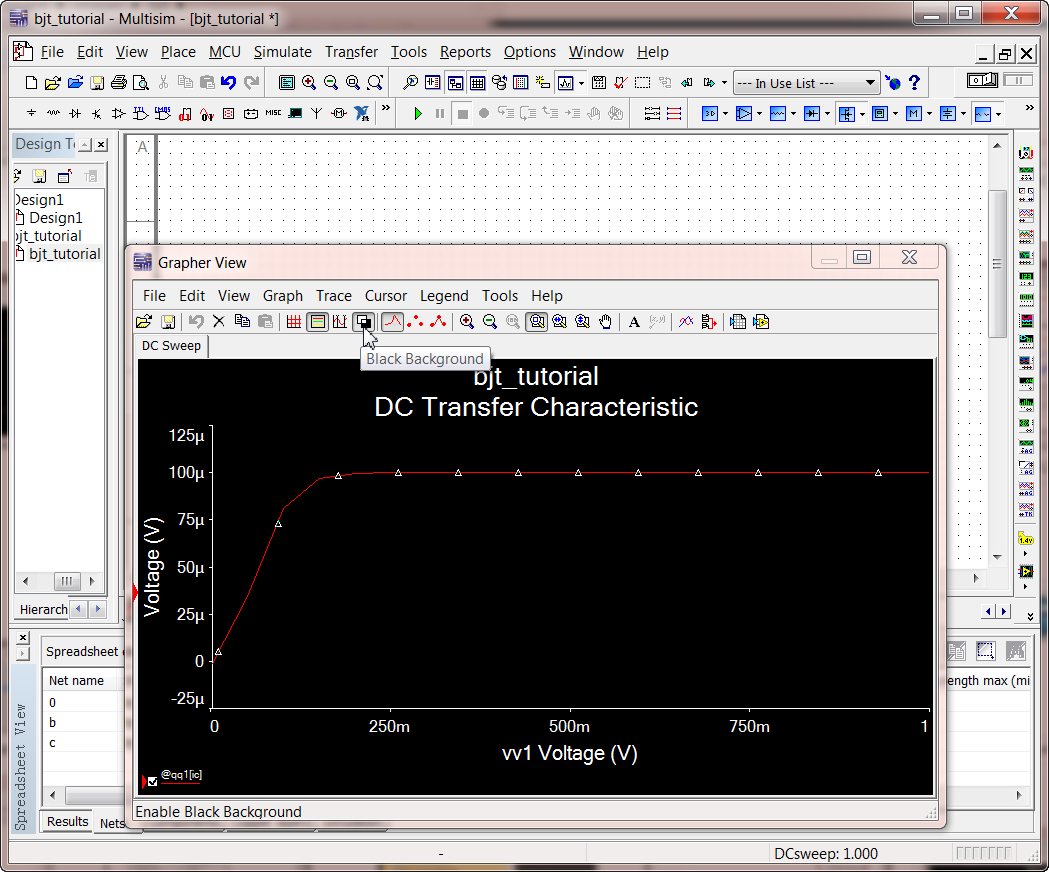Toggle the @qq1[ic] trace checkbox in legend
The width and height of the screenshot is (1049, 872).
153,781
